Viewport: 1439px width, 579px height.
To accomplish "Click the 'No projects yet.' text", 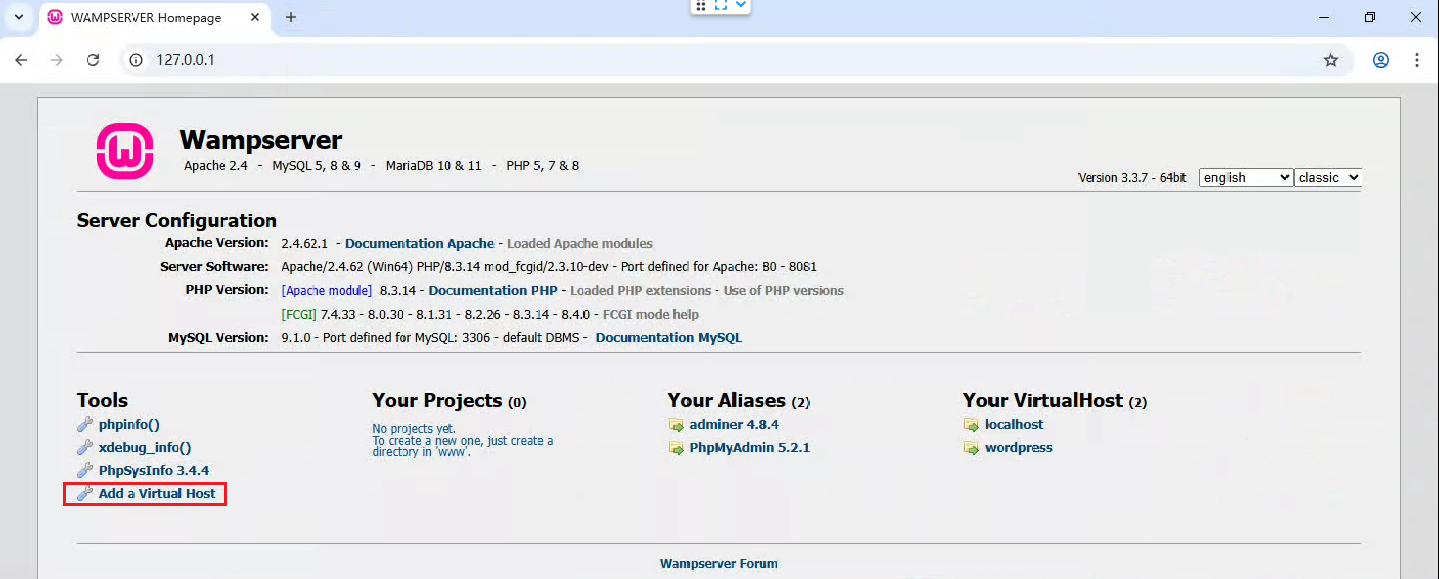I will pyautogui.click(x=414, y=429).
